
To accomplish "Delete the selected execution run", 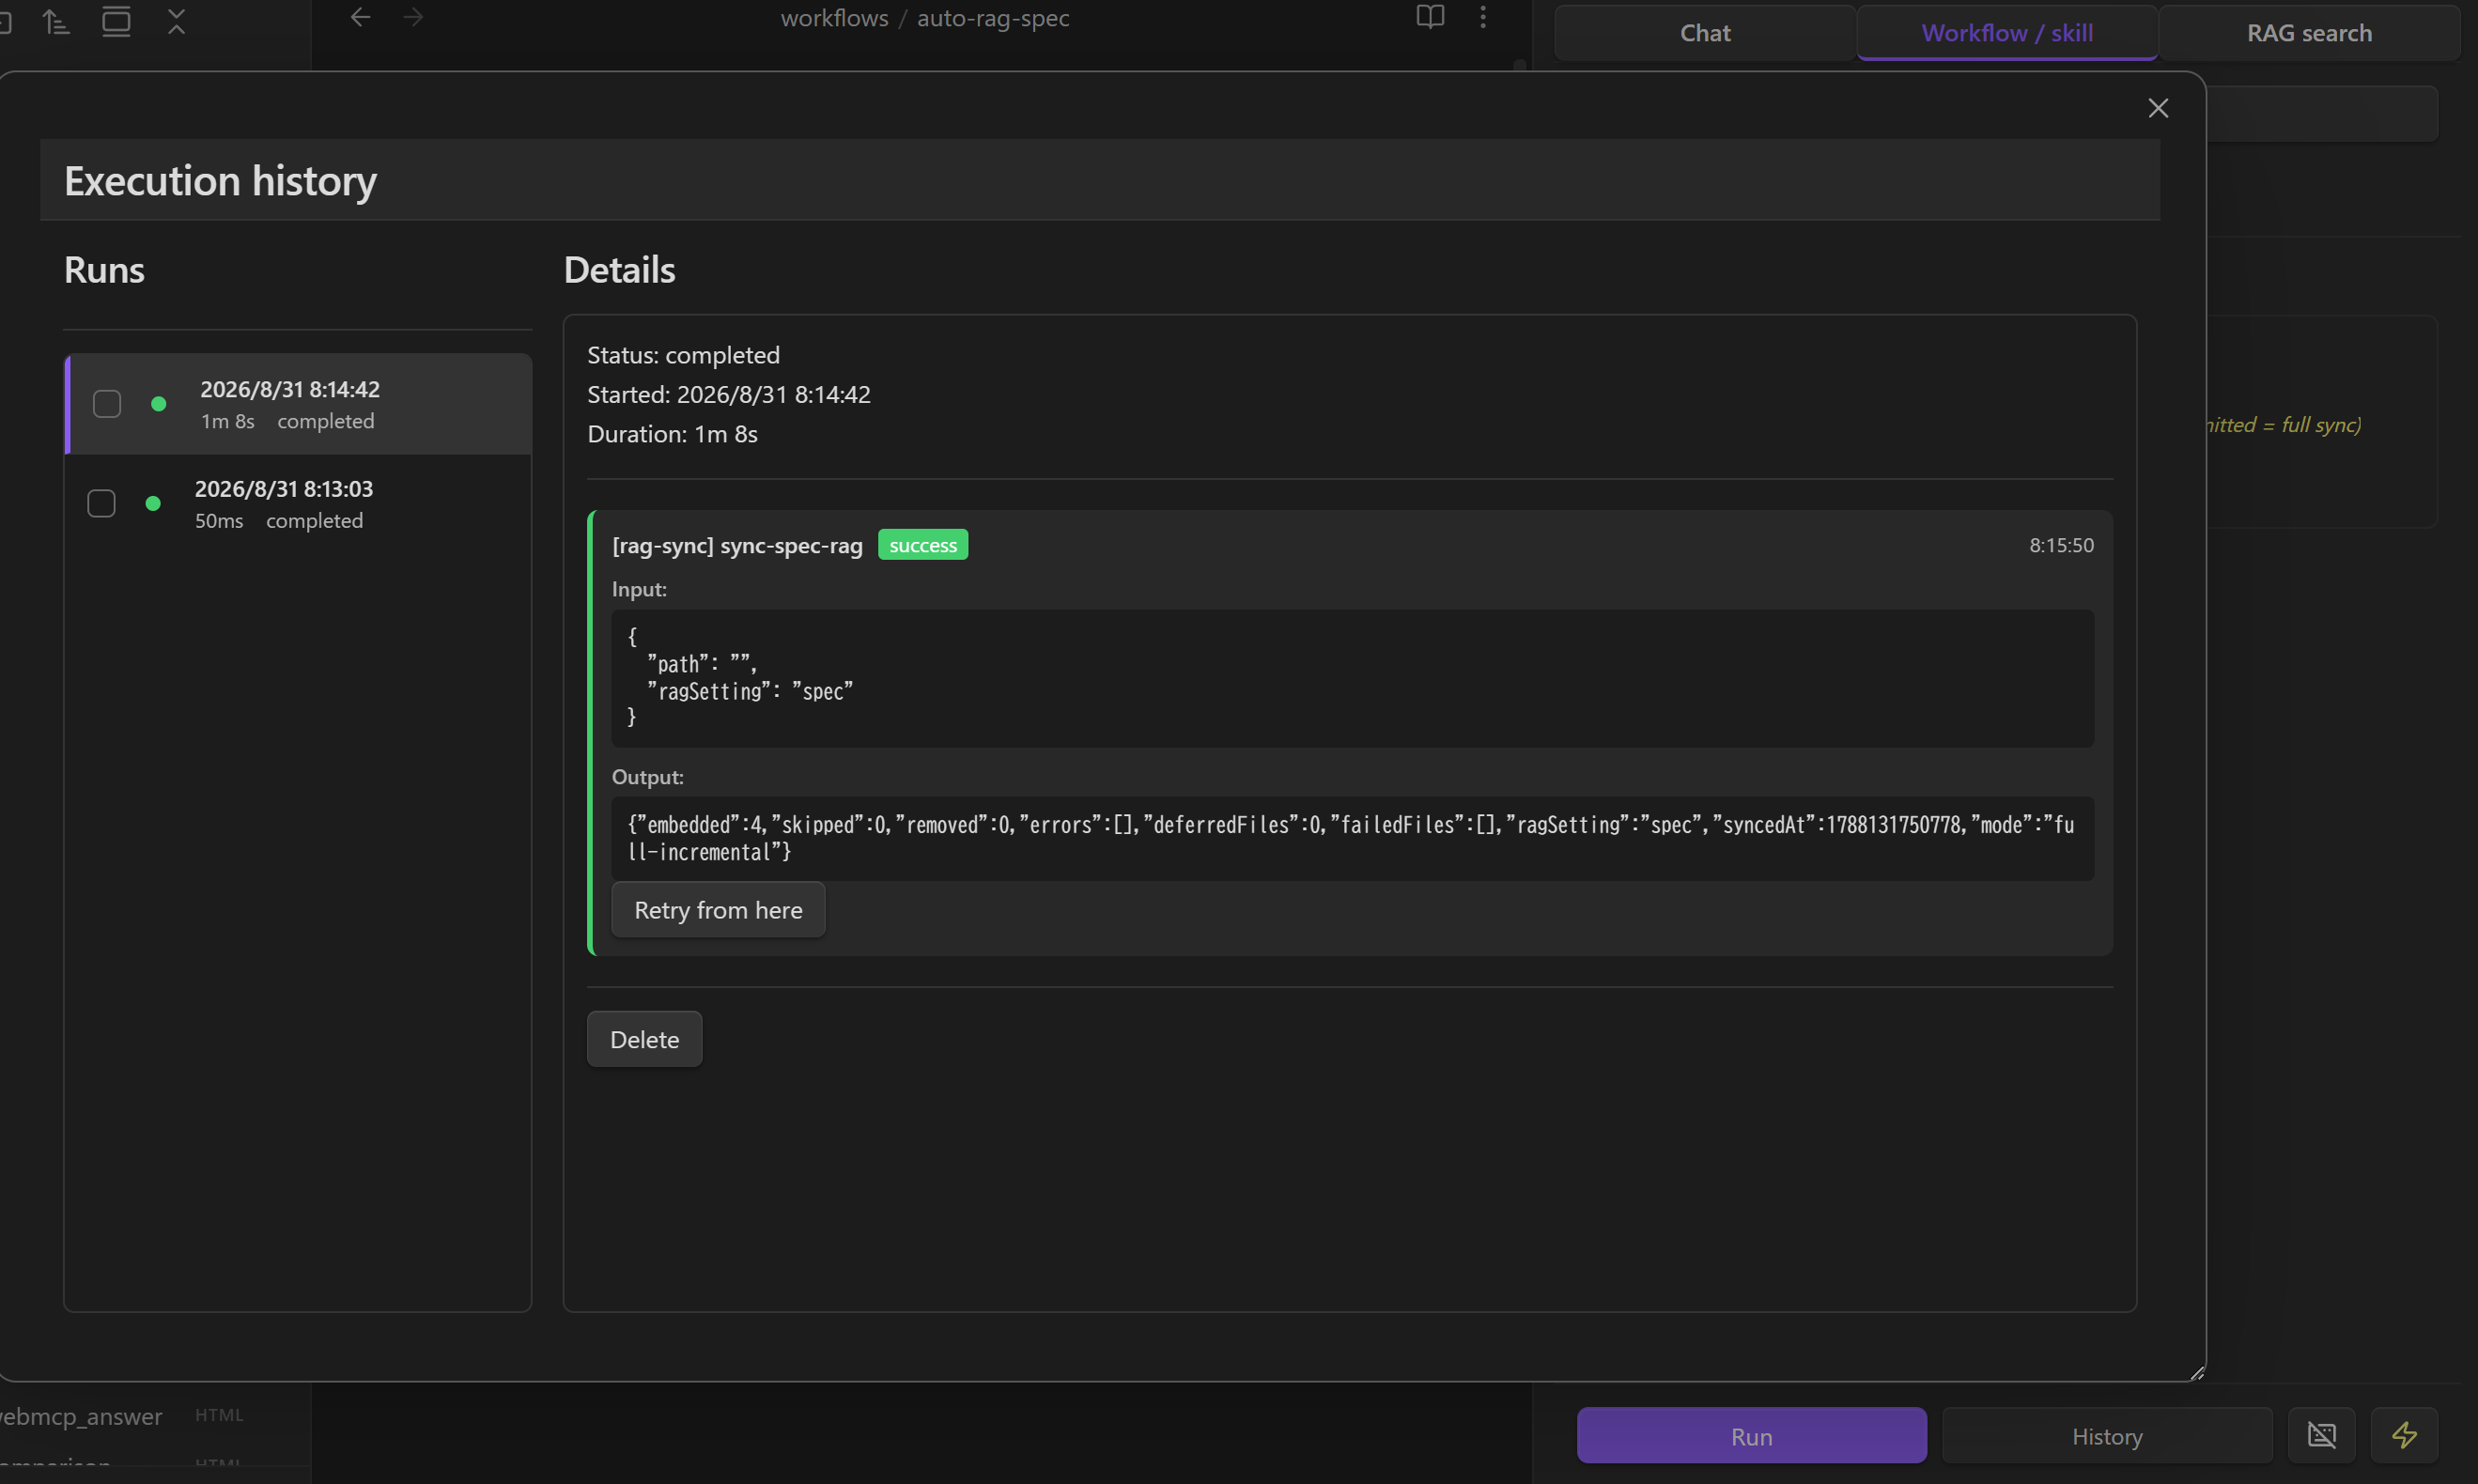I will (644, 1039).
